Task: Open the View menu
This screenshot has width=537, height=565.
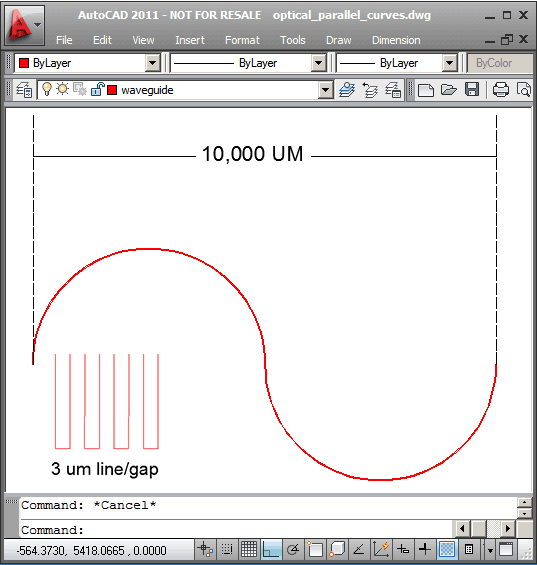Action: 143,40
